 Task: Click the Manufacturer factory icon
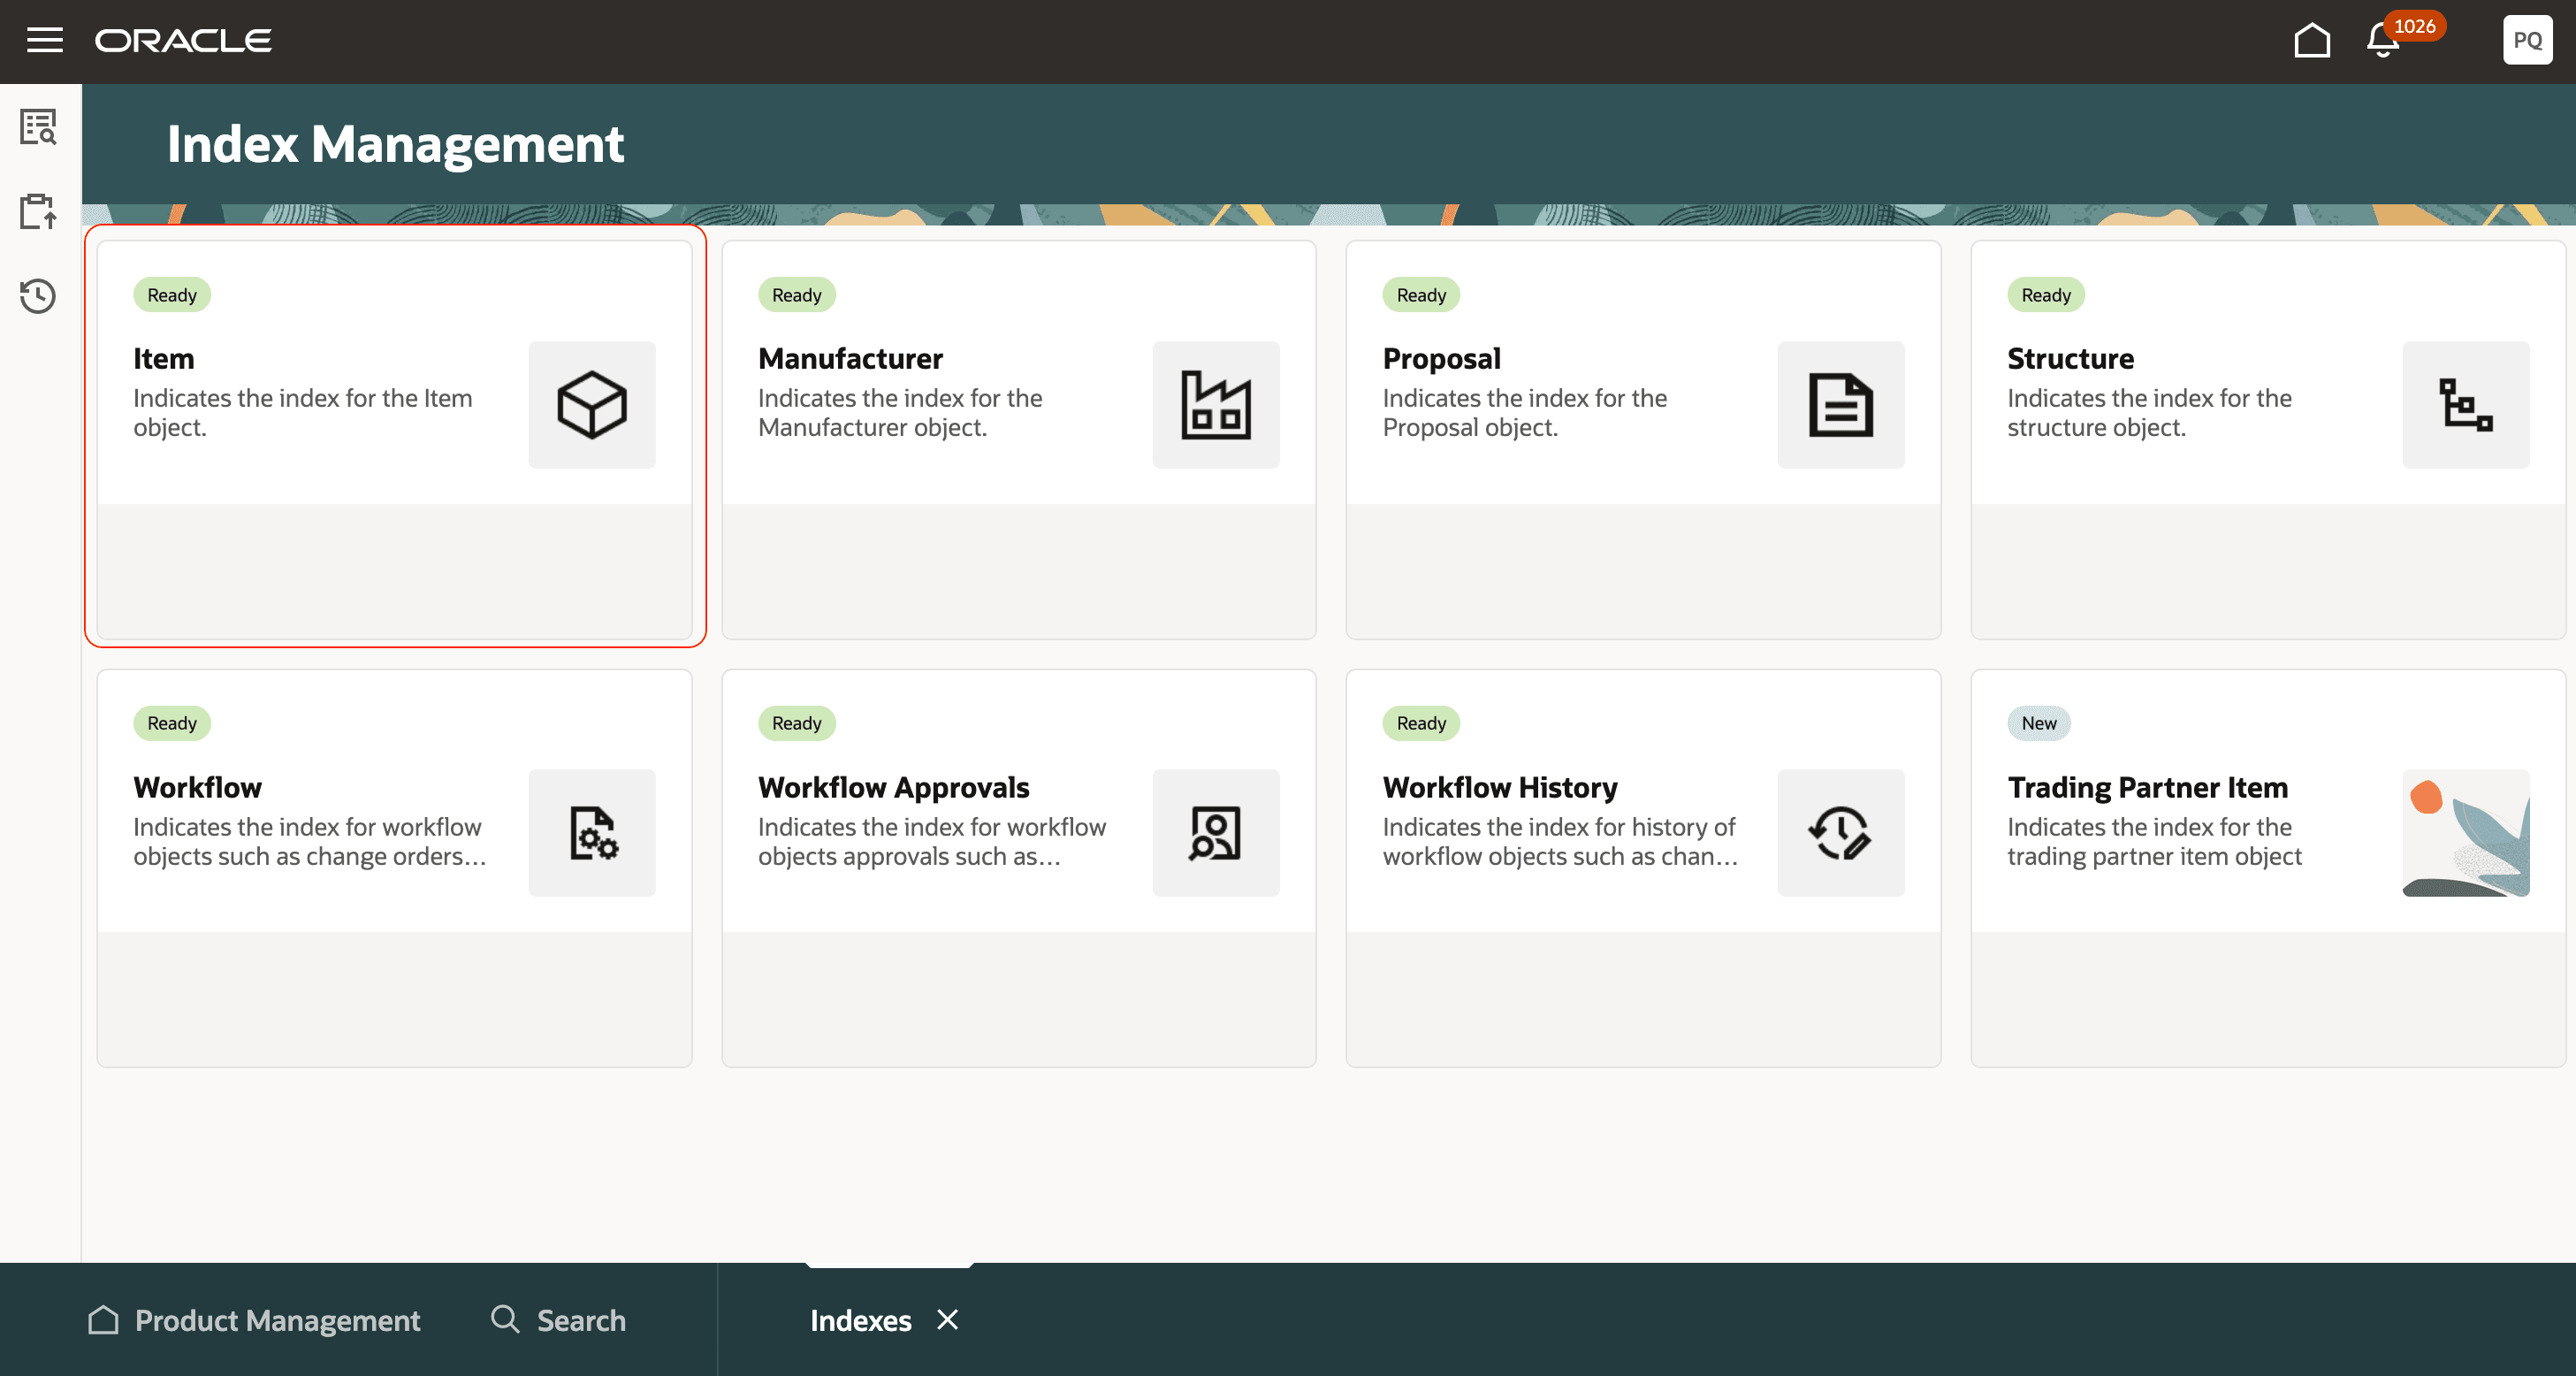pos(1215,405)
